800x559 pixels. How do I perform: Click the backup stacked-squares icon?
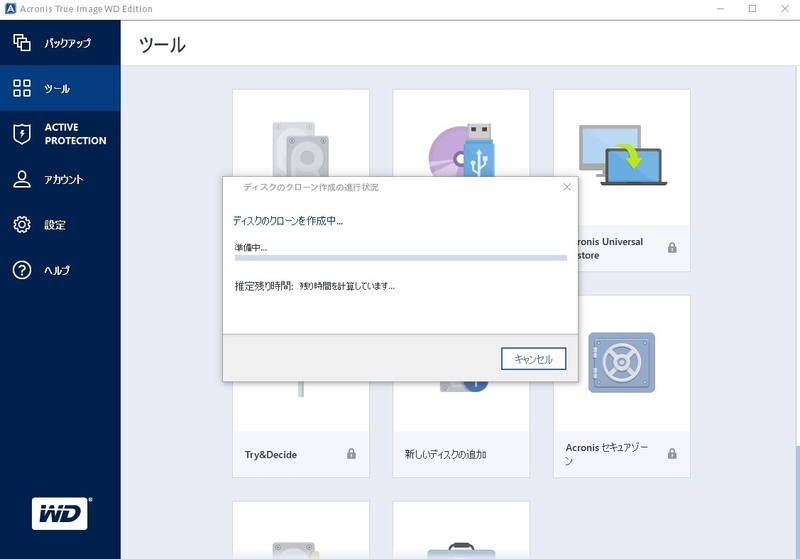coord(22,42)
